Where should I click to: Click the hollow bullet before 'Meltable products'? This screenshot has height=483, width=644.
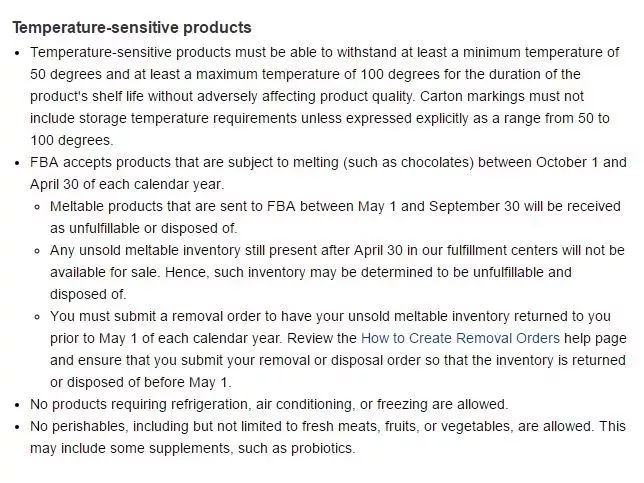(37, 206)
